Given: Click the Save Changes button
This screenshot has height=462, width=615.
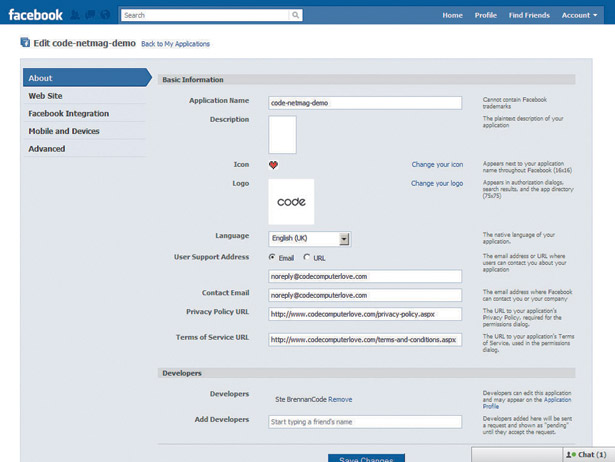Looking at the screenshot, I should [366, 458].
